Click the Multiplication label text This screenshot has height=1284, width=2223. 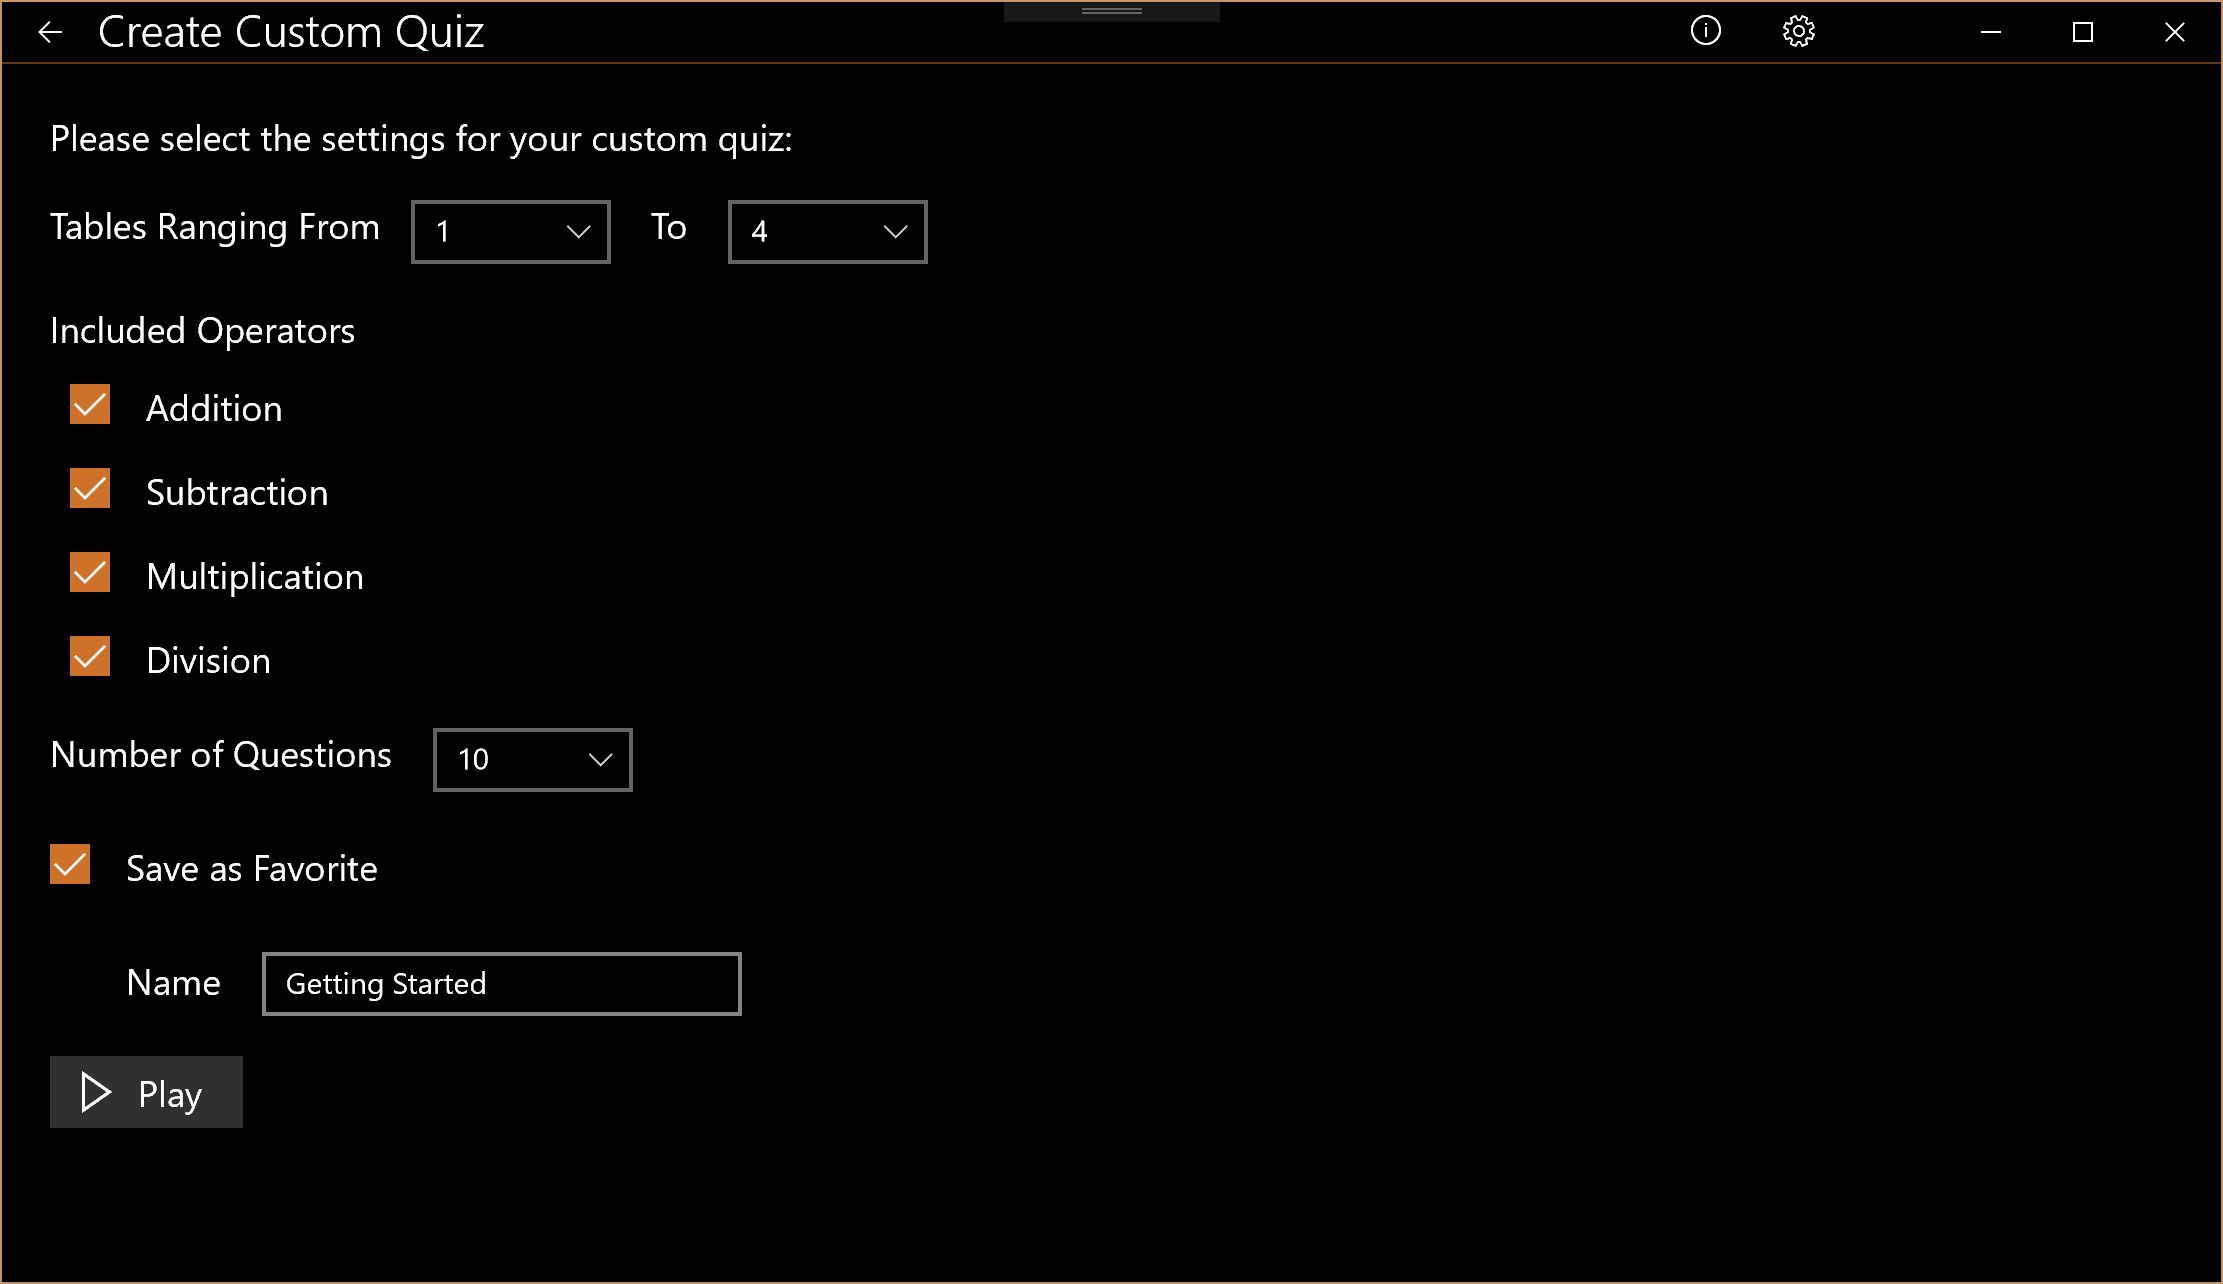pyautogui.click(x=255, y=577)
